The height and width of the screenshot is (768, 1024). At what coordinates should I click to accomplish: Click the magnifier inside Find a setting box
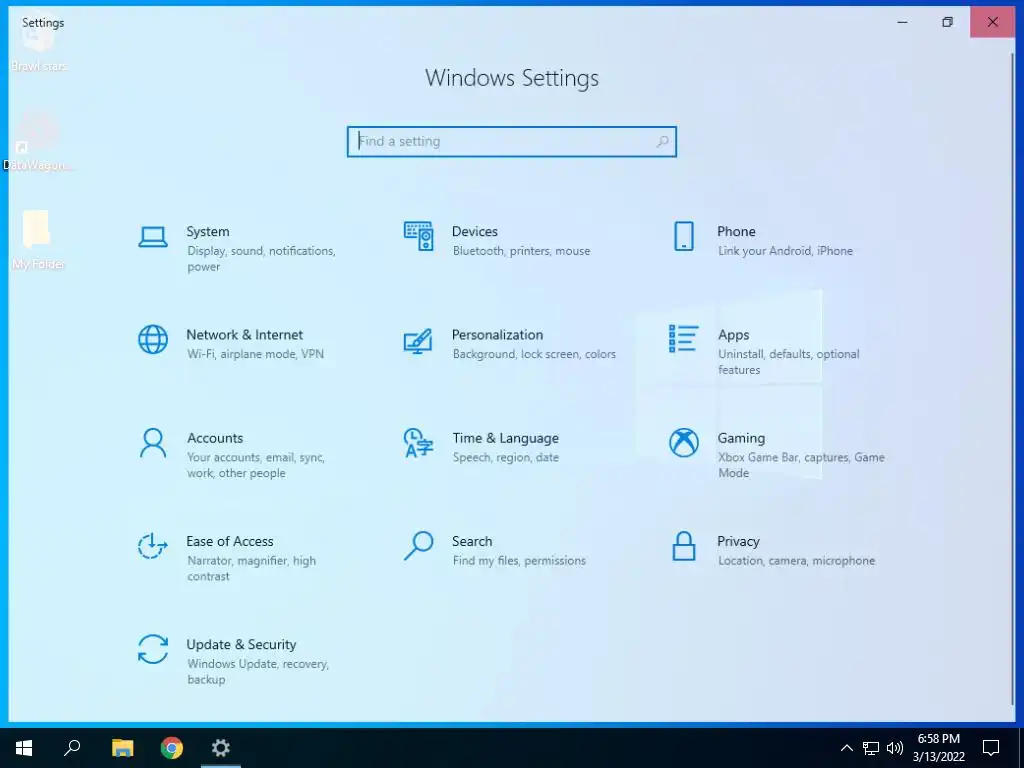click(662, 141)
